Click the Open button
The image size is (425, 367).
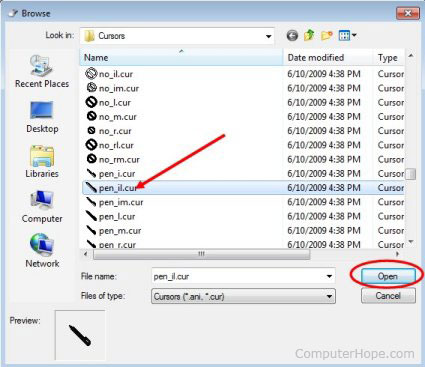[388, 276]
